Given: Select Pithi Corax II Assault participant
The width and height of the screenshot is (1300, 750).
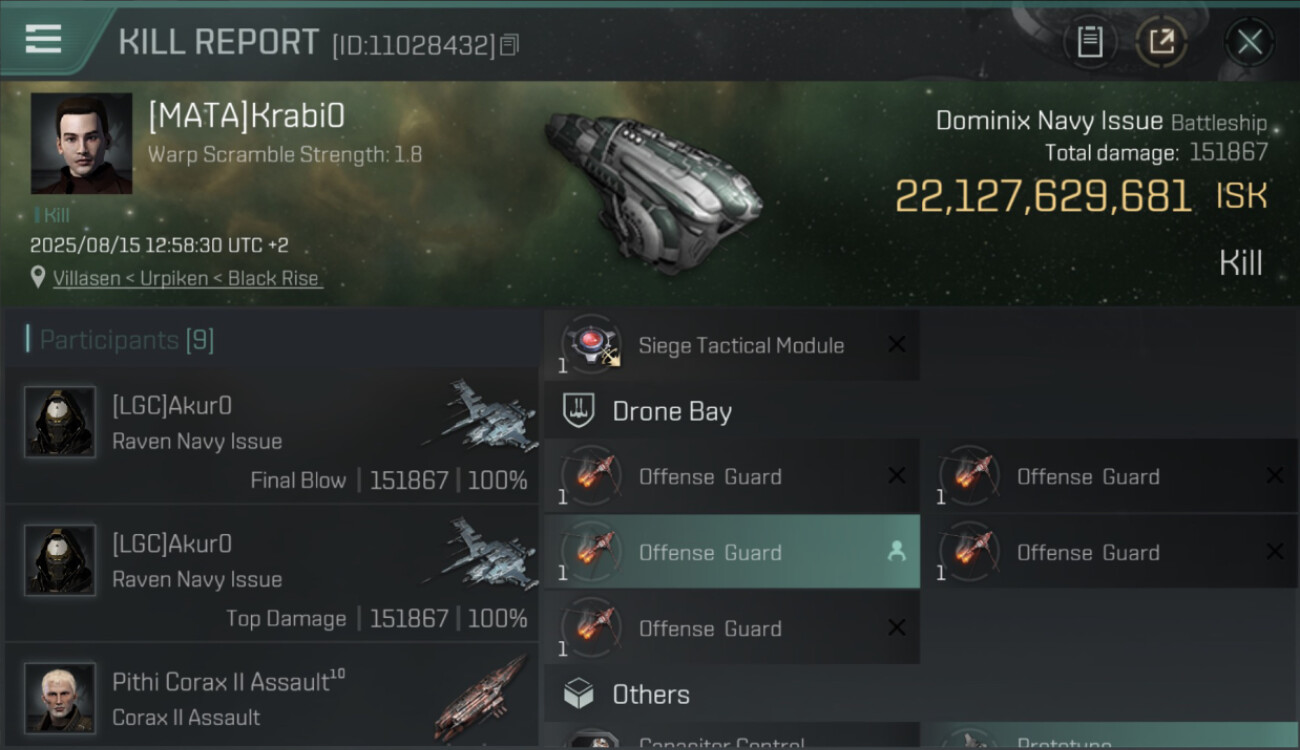Looking at the screenshot, I should [x=272, y=697].
